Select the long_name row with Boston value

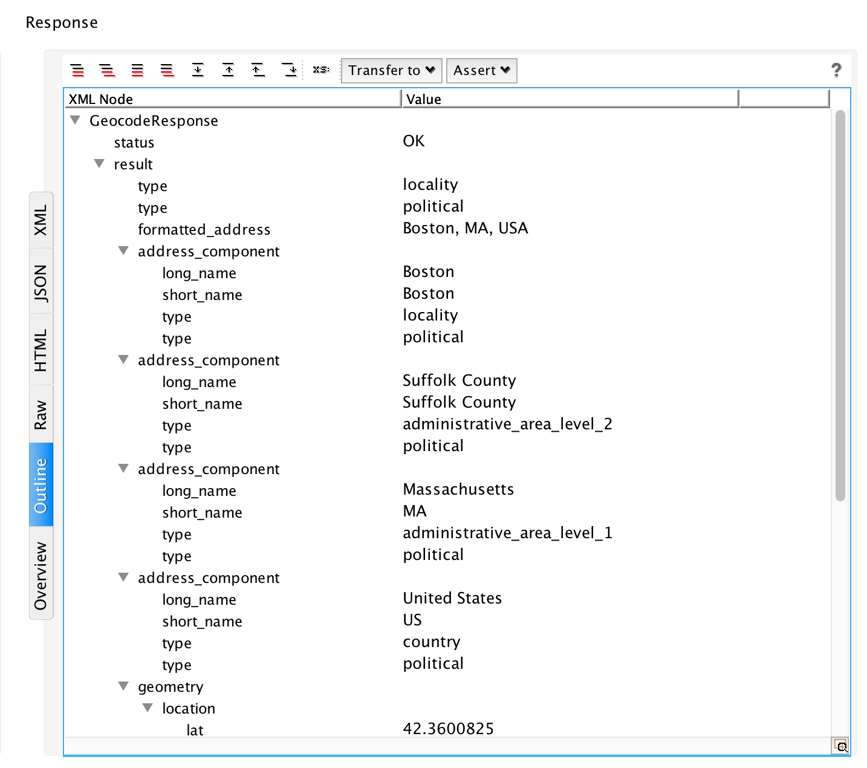(x=447, y=273)
